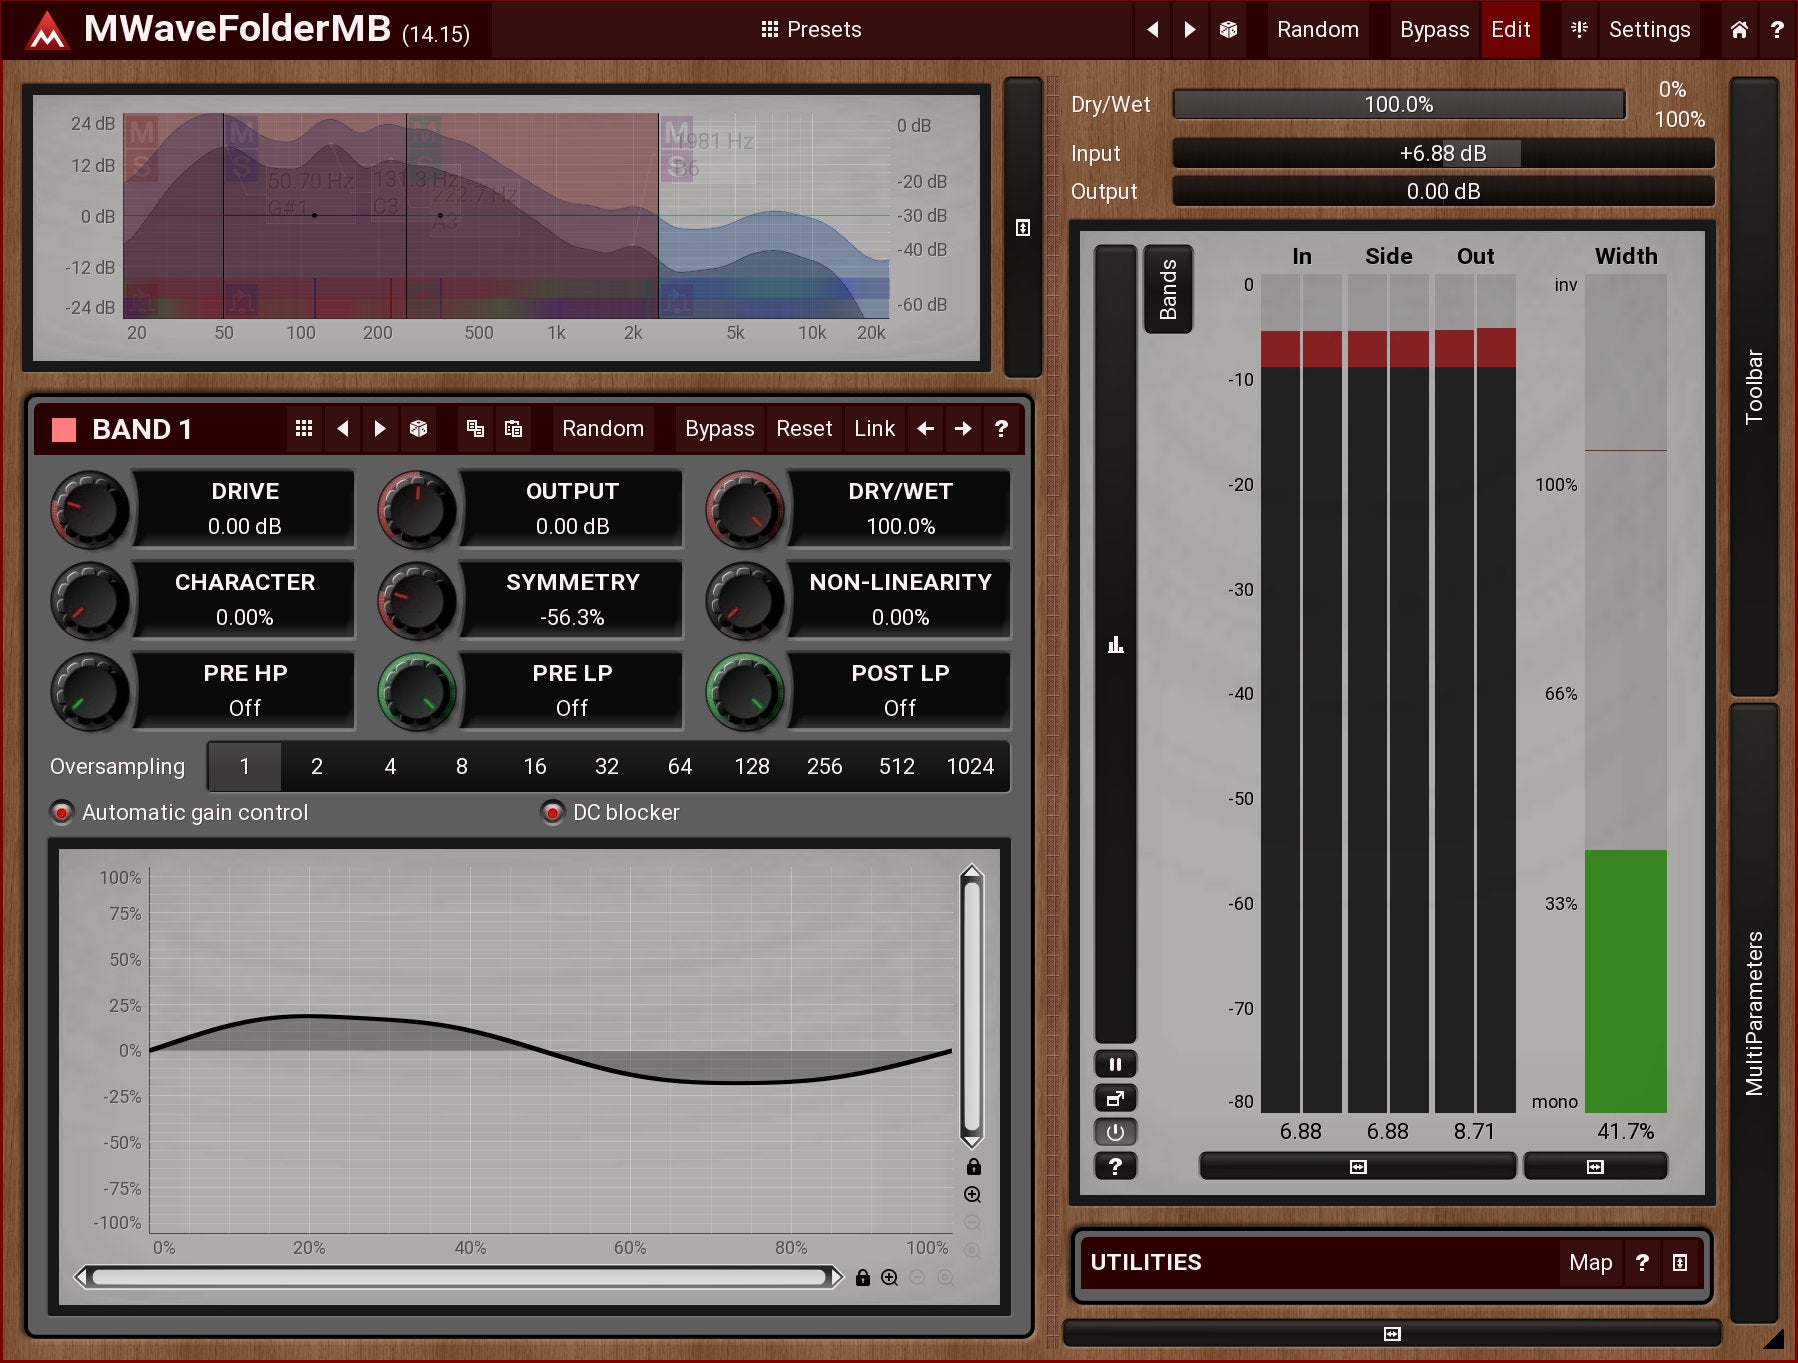
Task: Click the Map button in Utilities
Action: [x=1590, y=1263]
